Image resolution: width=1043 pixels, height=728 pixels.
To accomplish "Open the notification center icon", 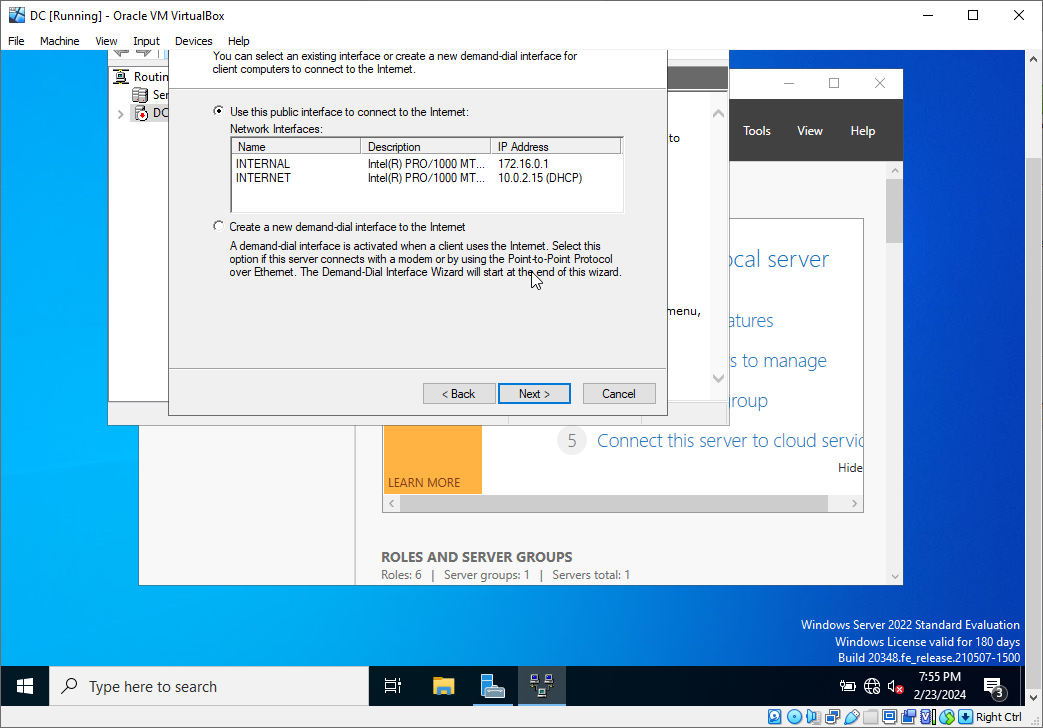I will pyautogui.click(x=994, y=687).
